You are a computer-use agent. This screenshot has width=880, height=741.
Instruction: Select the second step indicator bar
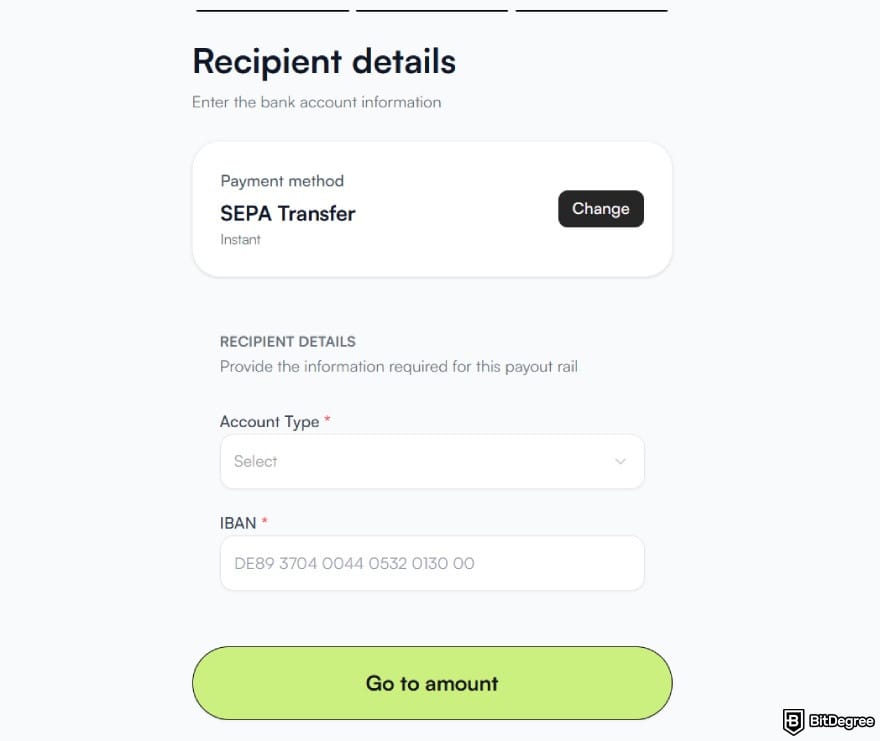point(432,8)
